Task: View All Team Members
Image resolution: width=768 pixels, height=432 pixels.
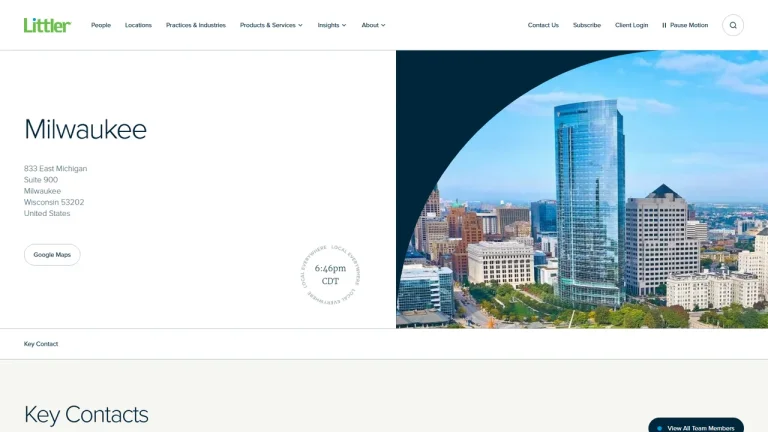Action: click(696, 425)
